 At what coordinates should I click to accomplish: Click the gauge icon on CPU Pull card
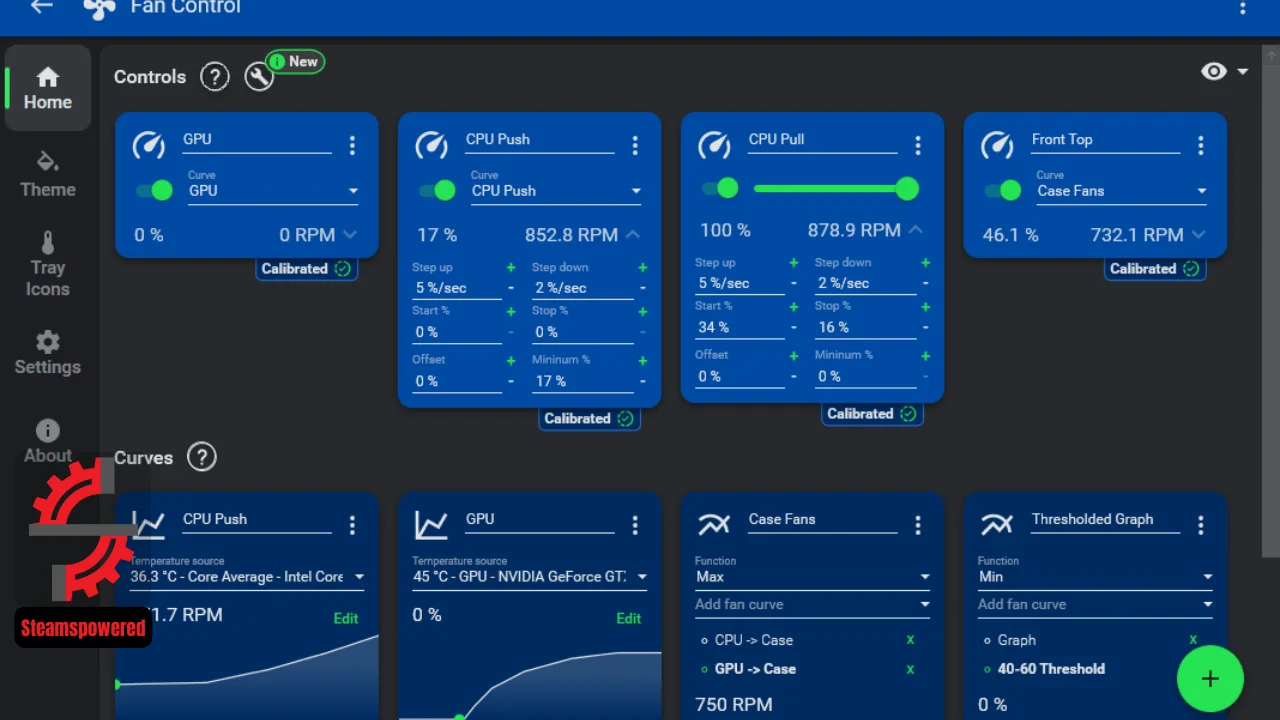(x=715, y=146)
